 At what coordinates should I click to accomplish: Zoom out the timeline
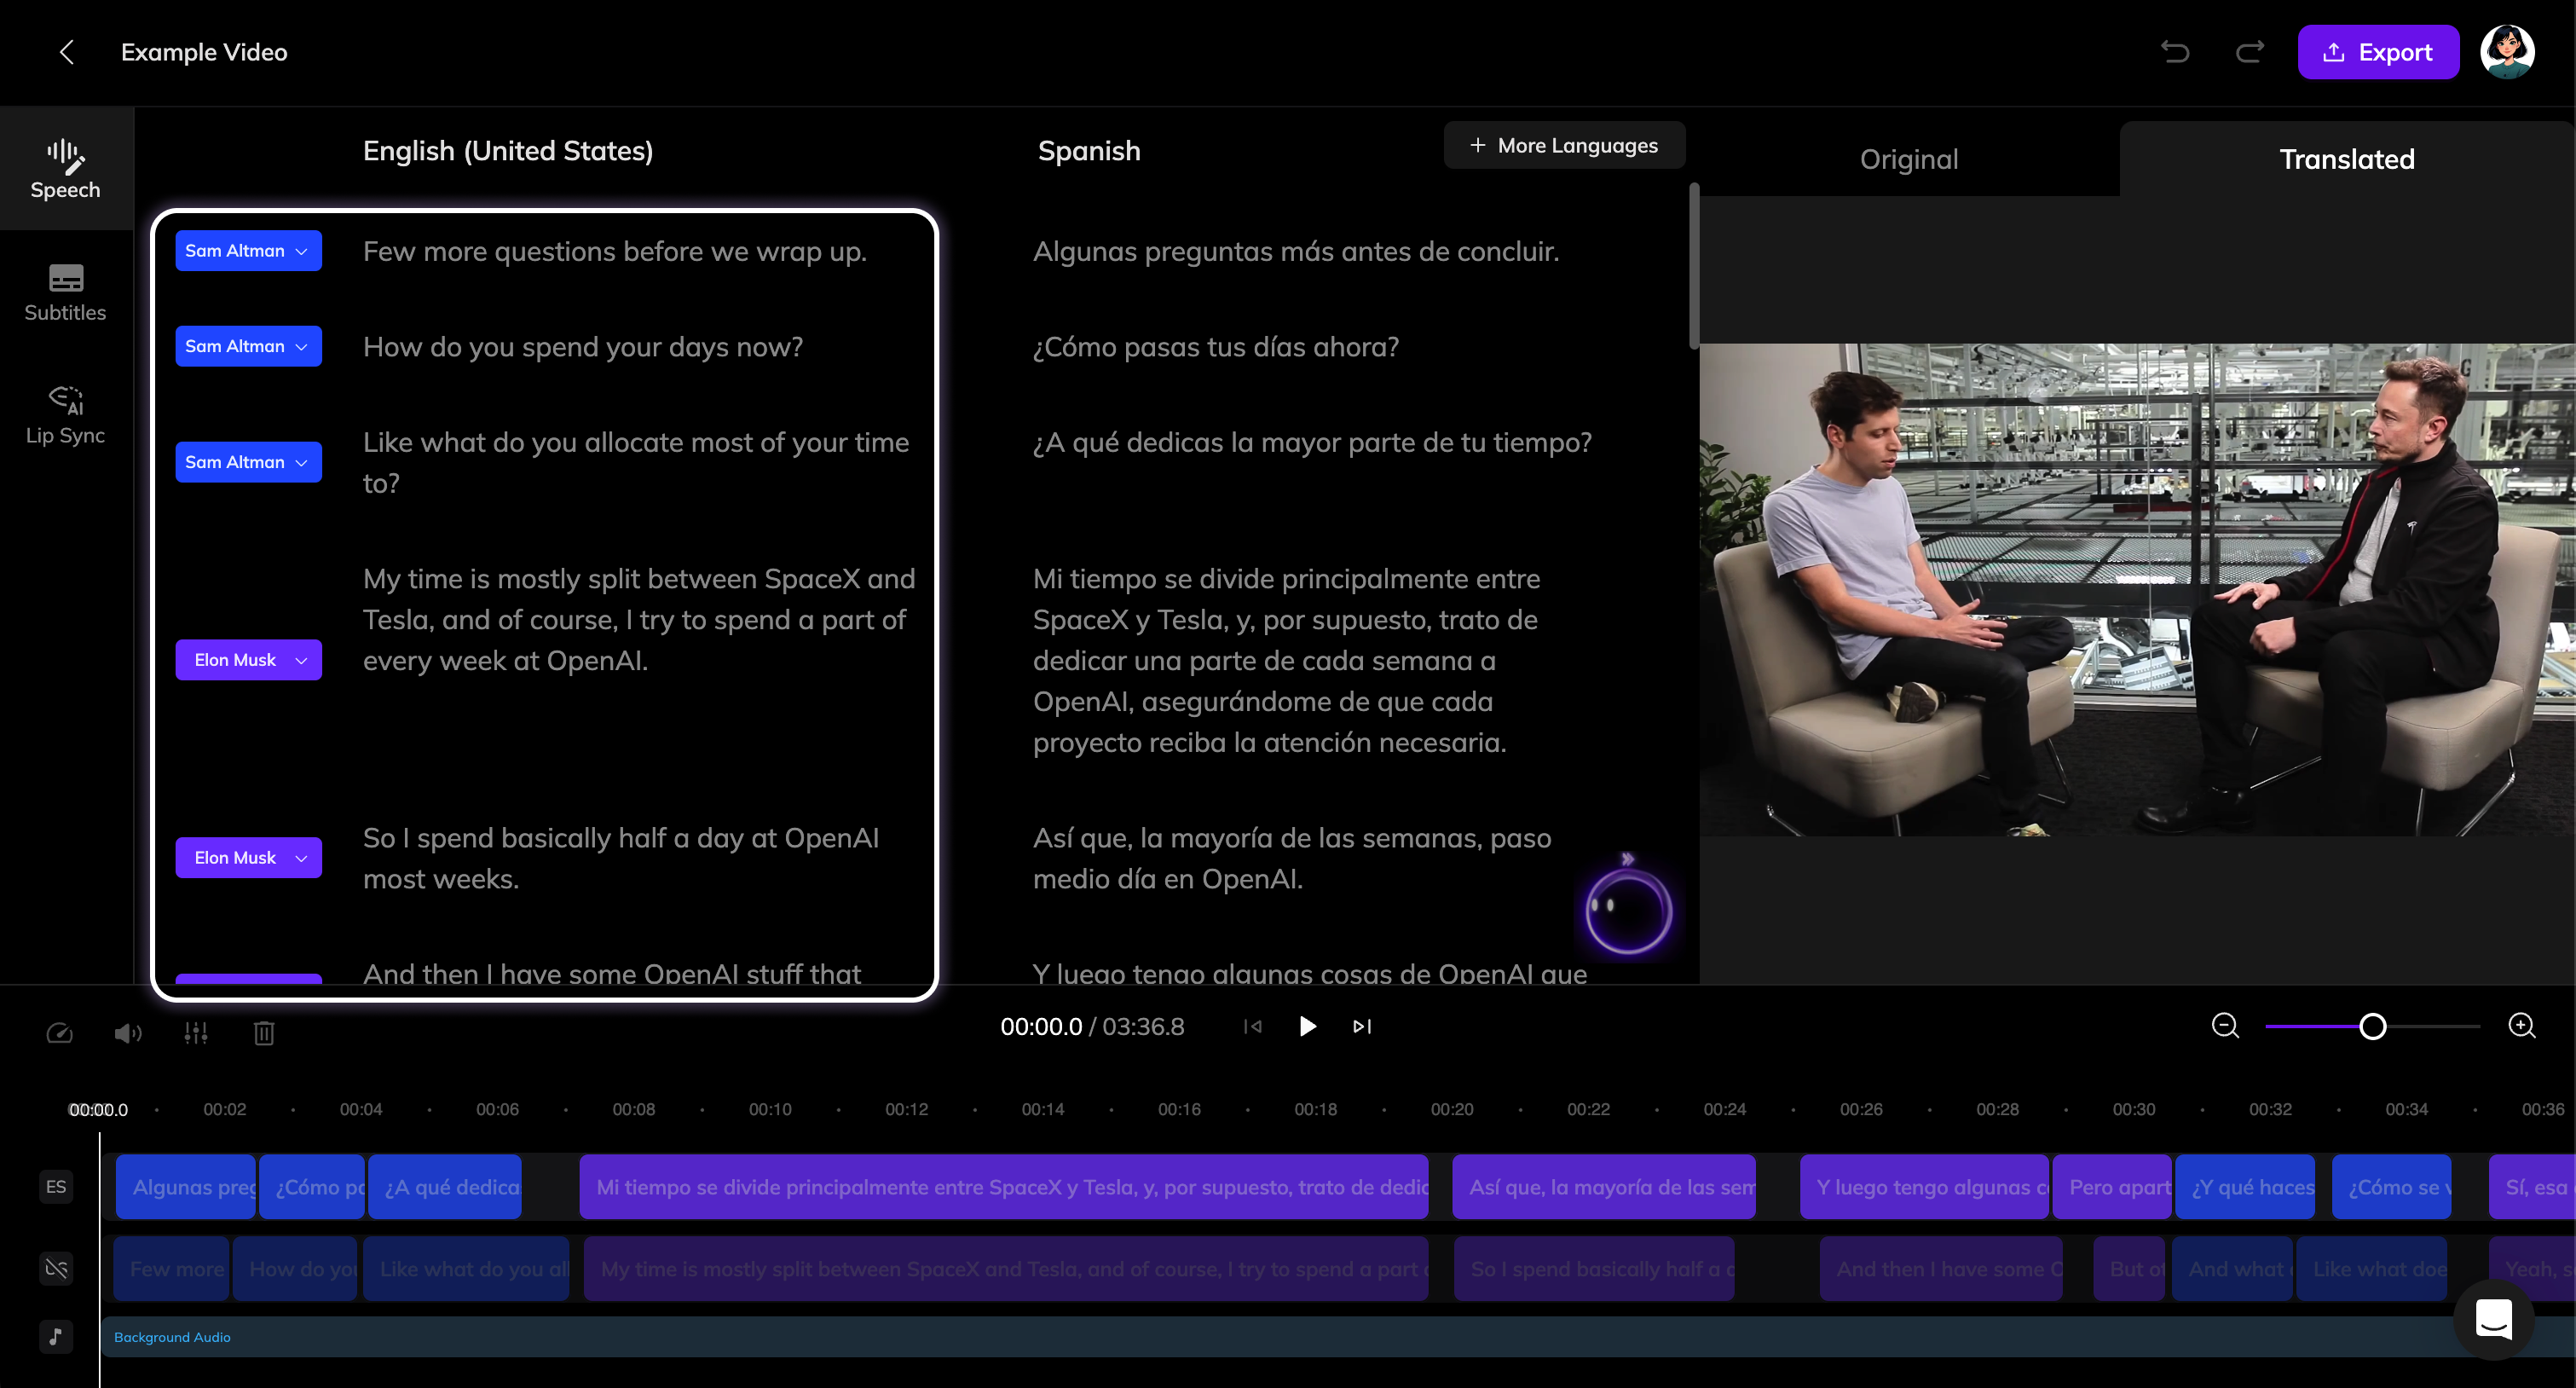click(2225, 1026)
